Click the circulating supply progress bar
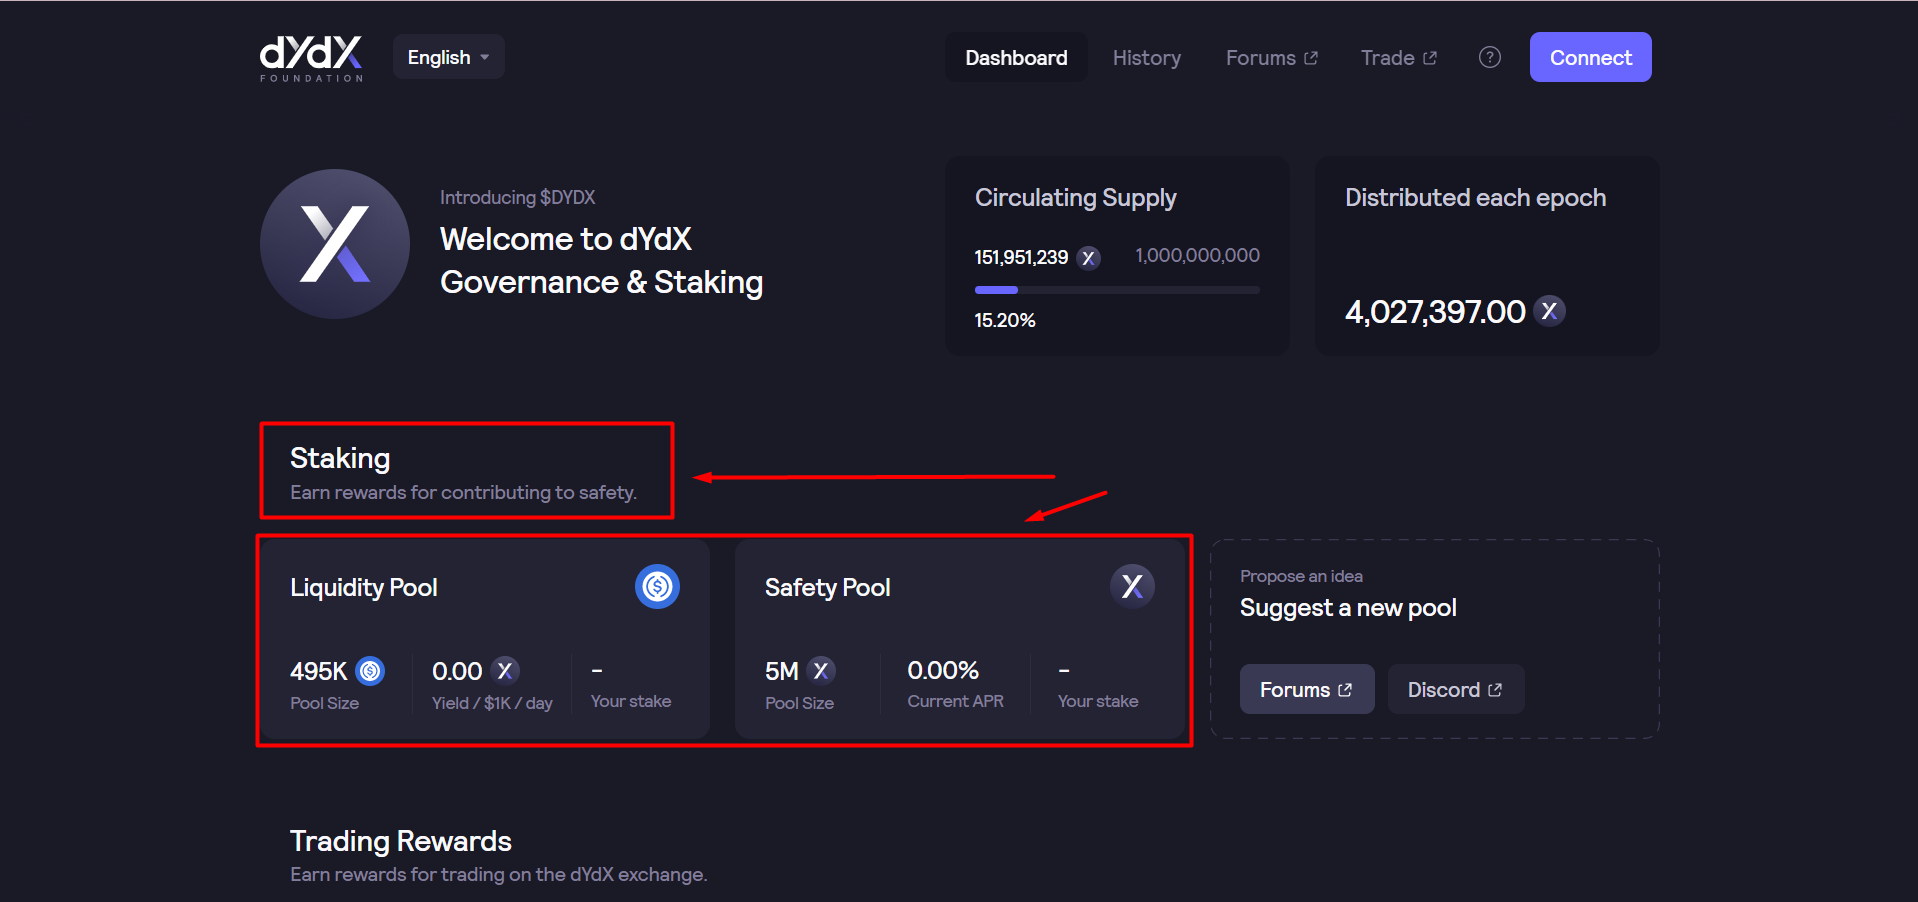 [x=1117, y=290]
